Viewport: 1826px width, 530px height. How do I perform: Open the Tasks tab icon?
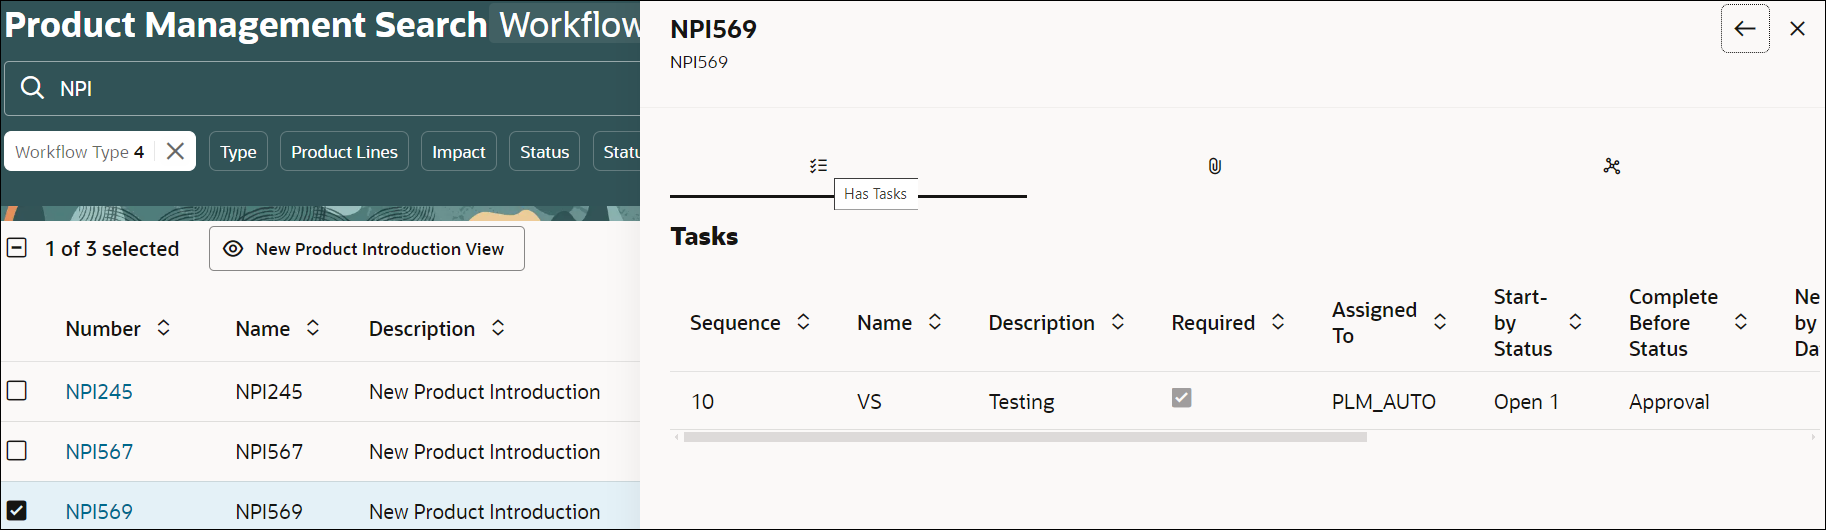(818, 166)
